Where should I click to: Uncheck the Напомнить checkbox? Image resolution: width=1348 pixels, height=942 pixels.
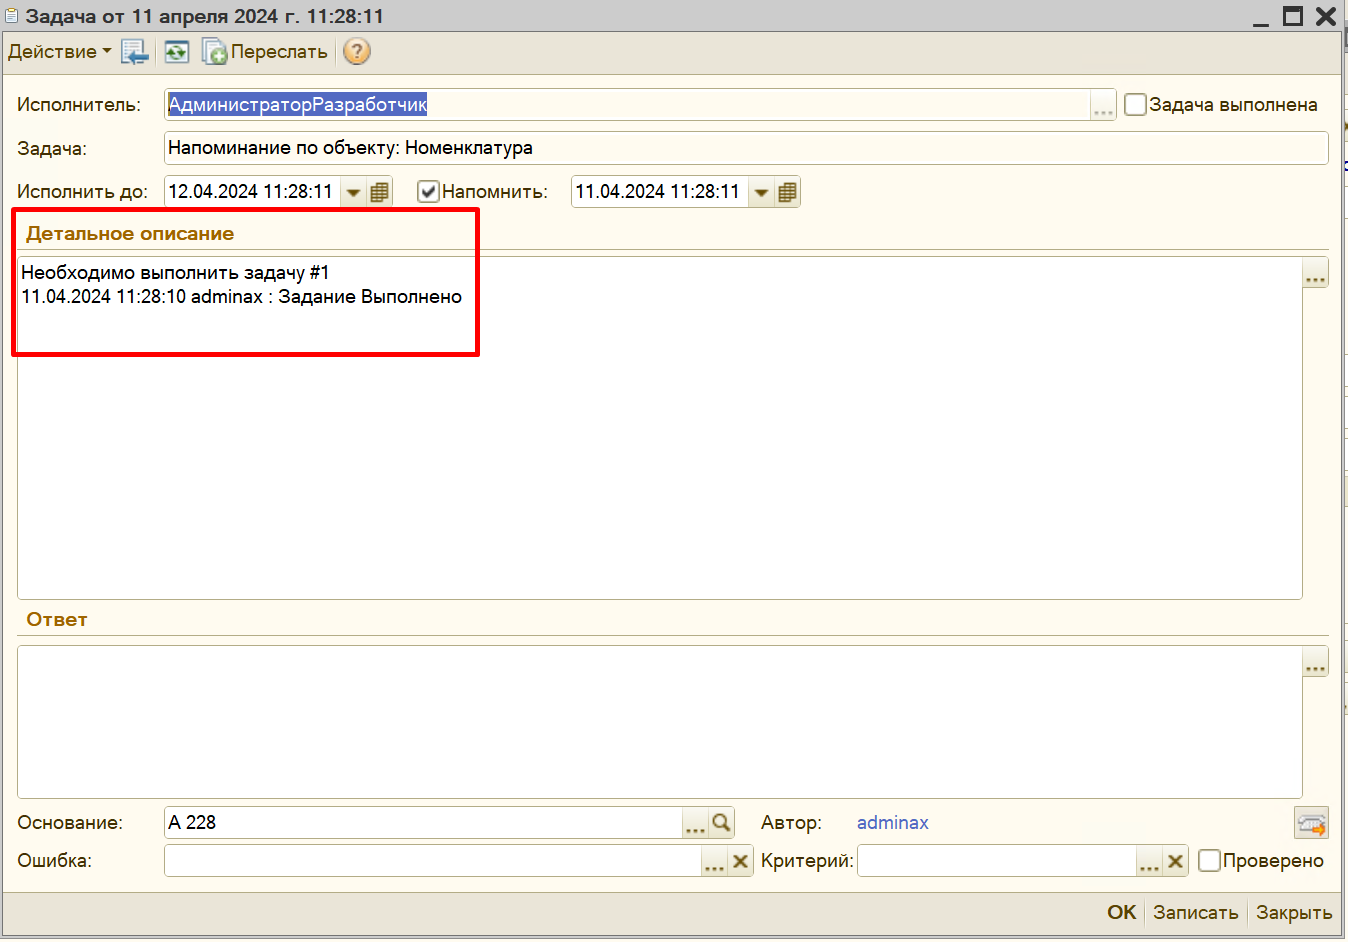pyautogui.click(x=428, y=192)
